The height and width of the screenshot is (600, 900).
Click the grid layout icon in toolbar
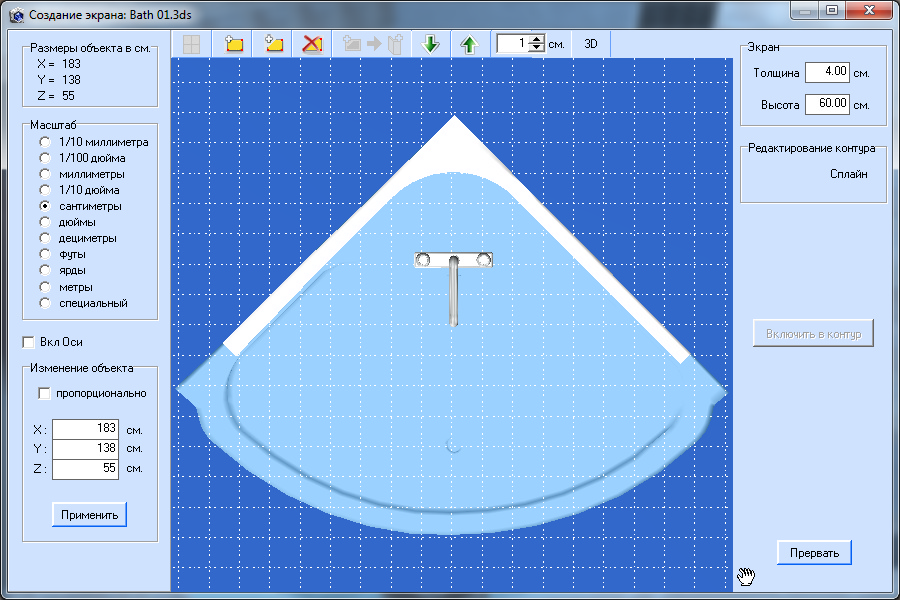(190, 44)
